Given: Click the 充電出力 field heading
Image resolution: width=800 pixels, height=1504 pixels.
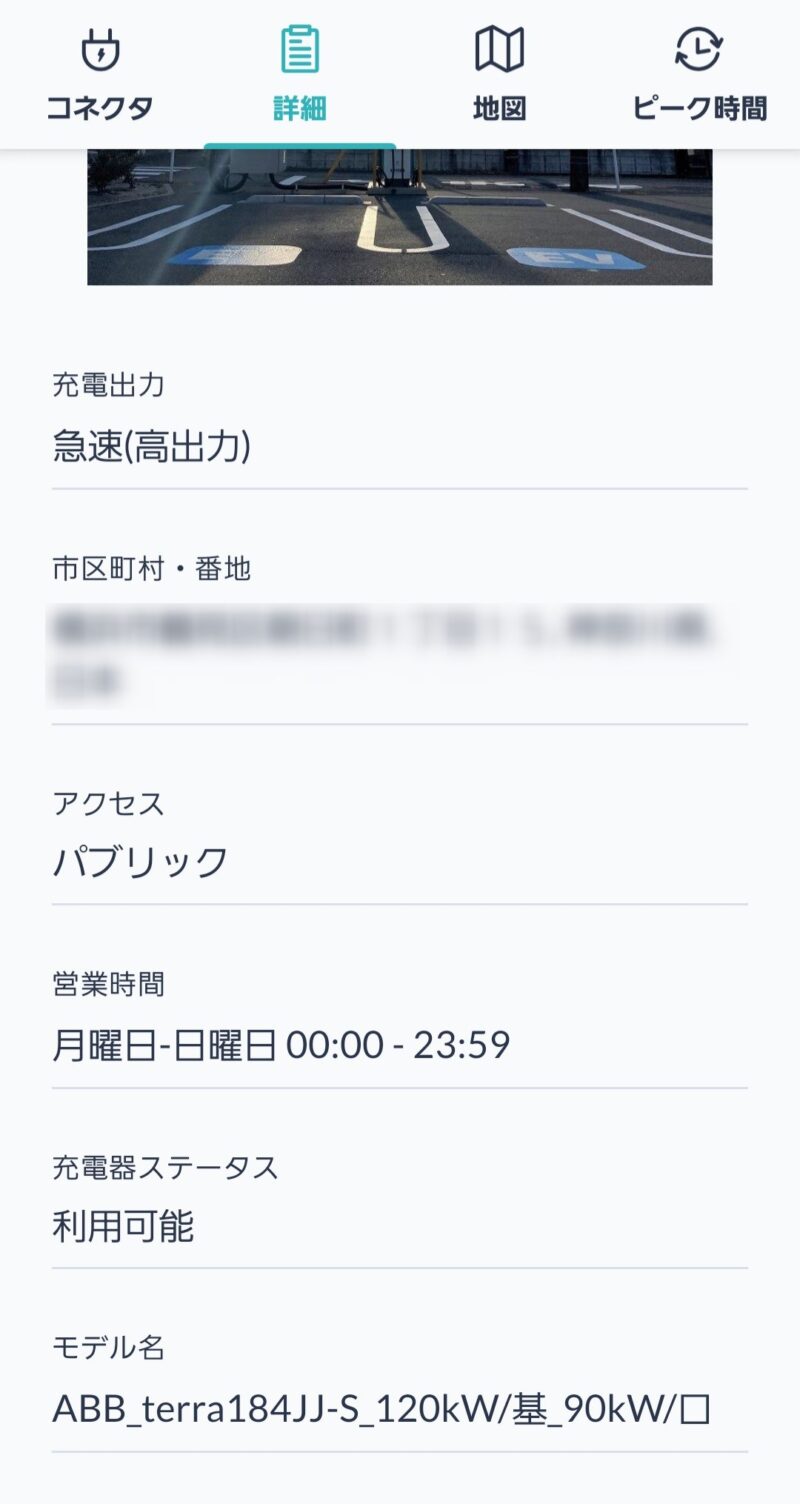Looking at the screenshot, I should (109, 385).
